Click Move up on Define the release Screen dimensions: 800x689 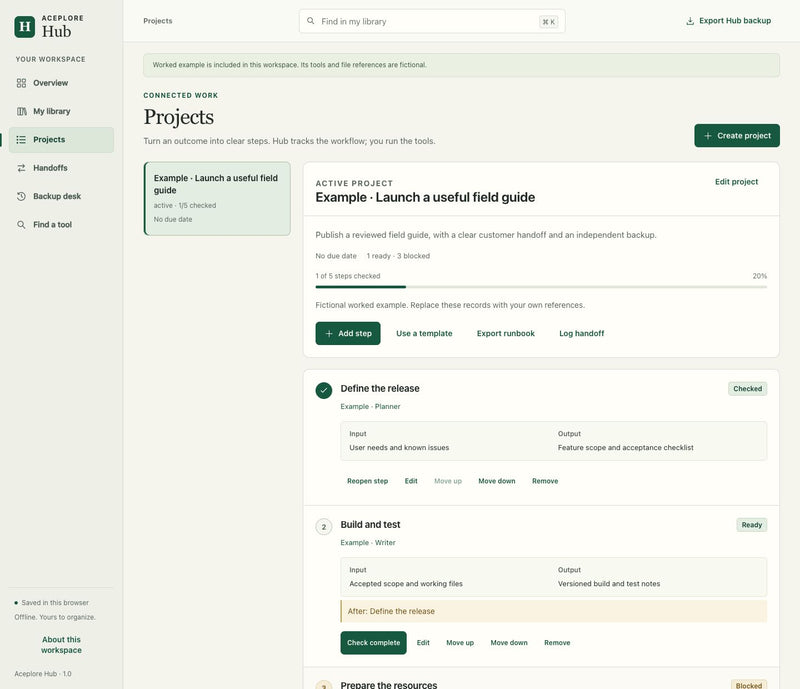coord(448,481)
